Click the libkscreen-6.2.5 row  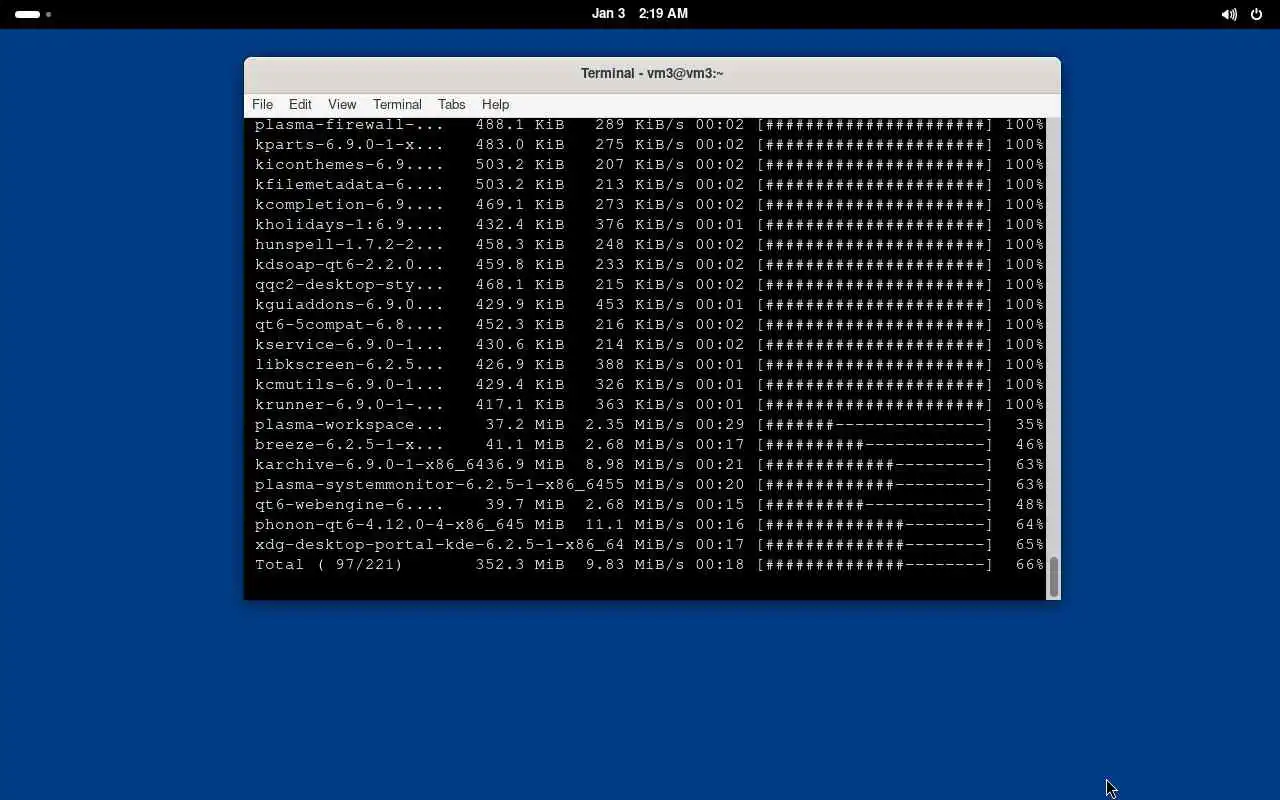[649, 365]
